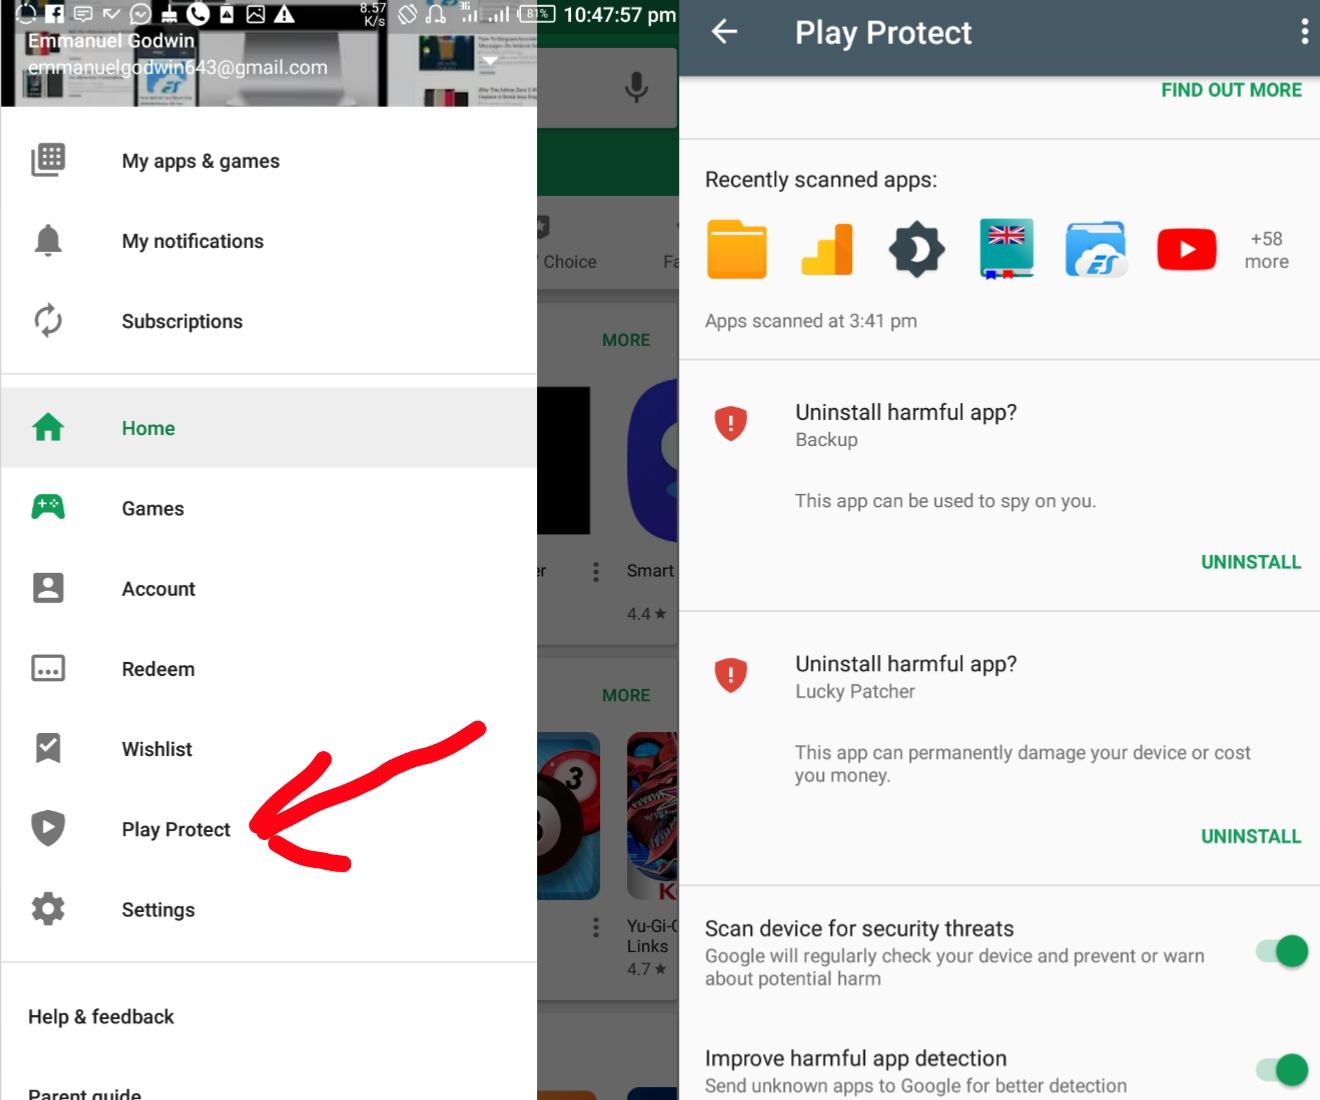1320x1100 pixels.
Task: Tap MORE above the Smart app row
Action: [x=626, y=340]
